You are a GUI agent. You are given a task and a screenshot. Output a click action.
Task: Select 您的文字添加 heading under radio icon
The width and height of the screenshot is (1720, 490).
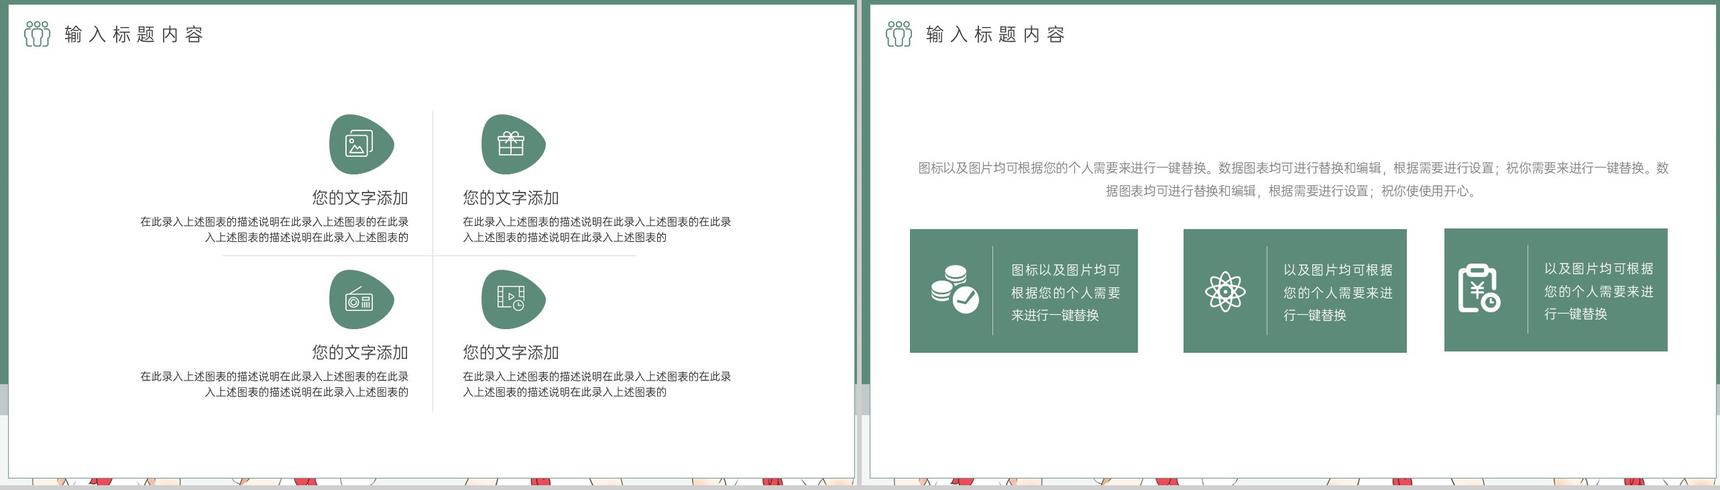click(360, 353)
